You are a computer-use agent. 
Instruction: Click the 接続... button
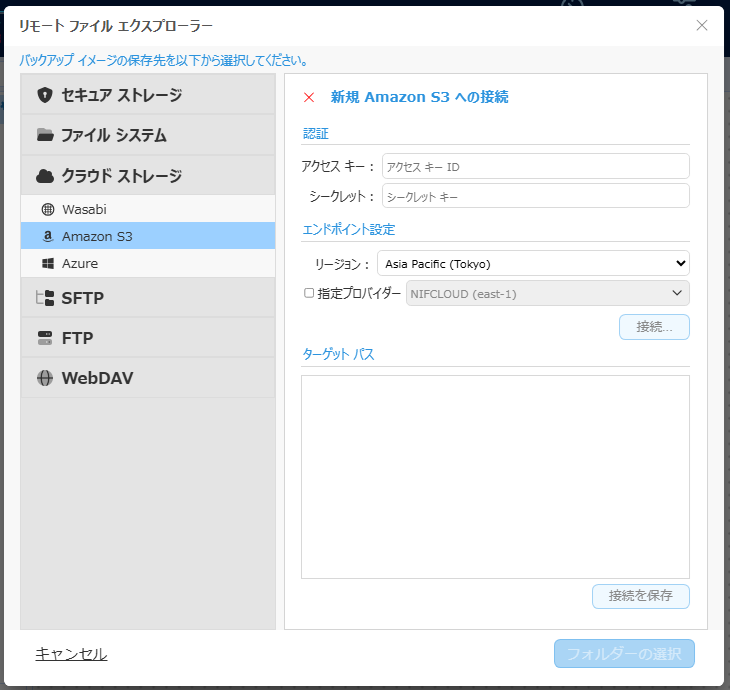click(x=654, y=327)
